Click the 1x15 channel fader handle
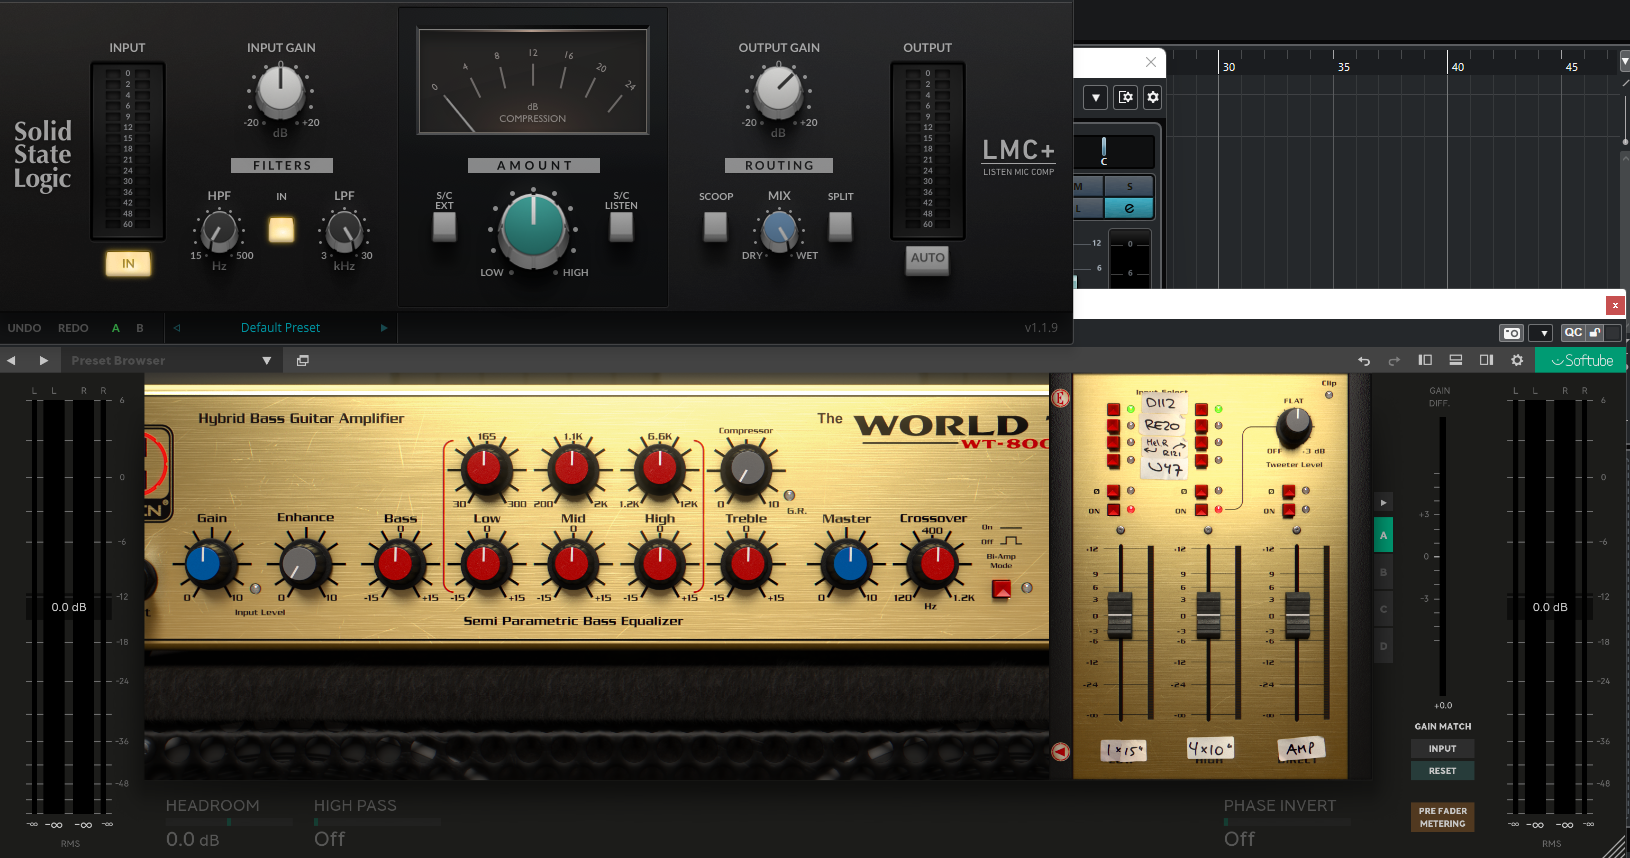The height and width of the screenshot is (858, 1630). pyautogui.click(x=1120, y=614)
